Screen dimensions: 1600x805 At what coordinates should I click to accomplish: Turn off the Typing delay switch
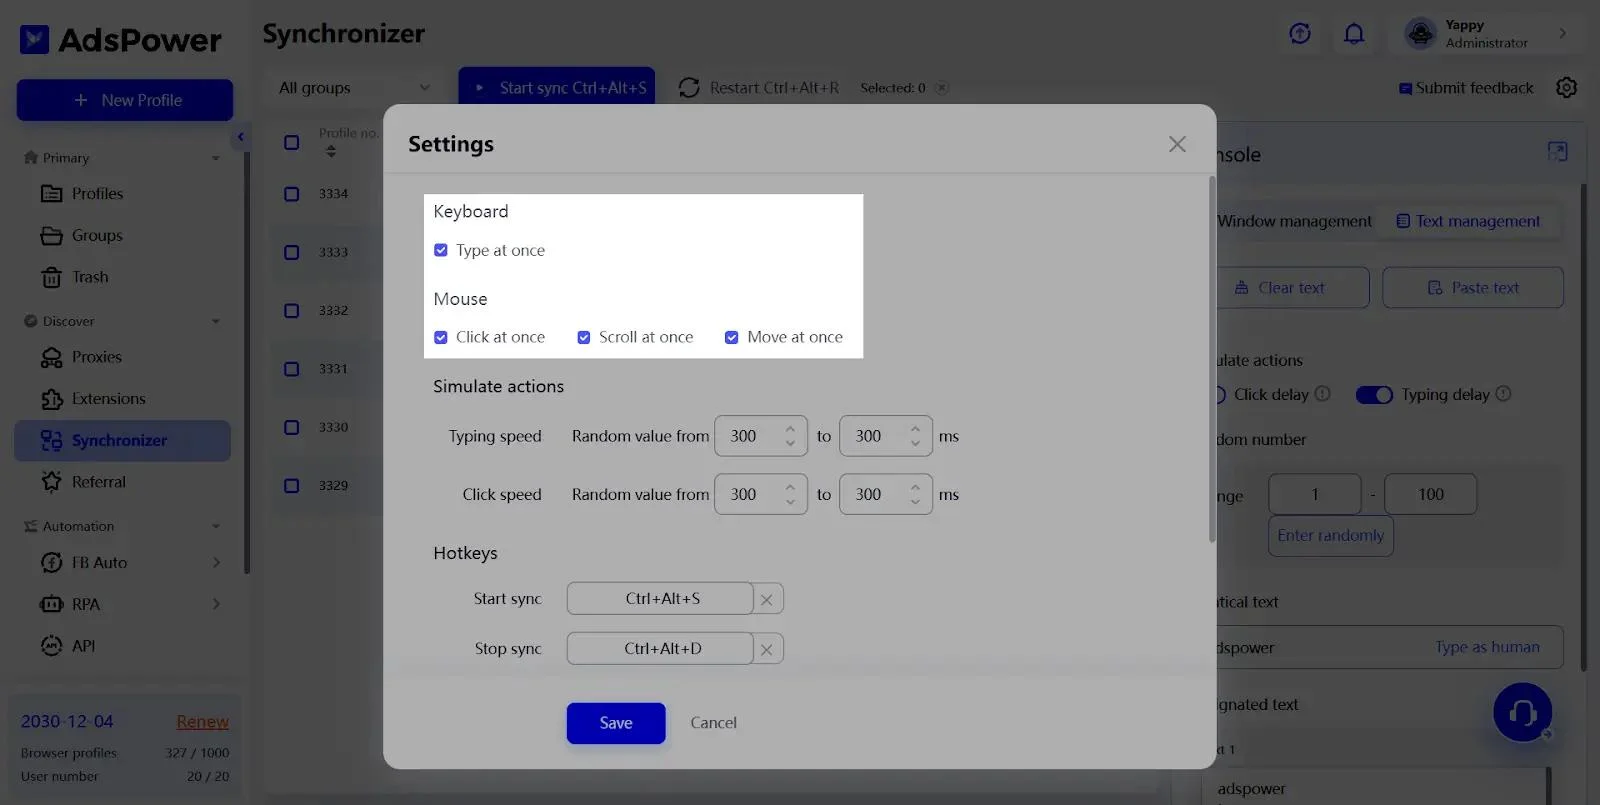point(1373,395)
